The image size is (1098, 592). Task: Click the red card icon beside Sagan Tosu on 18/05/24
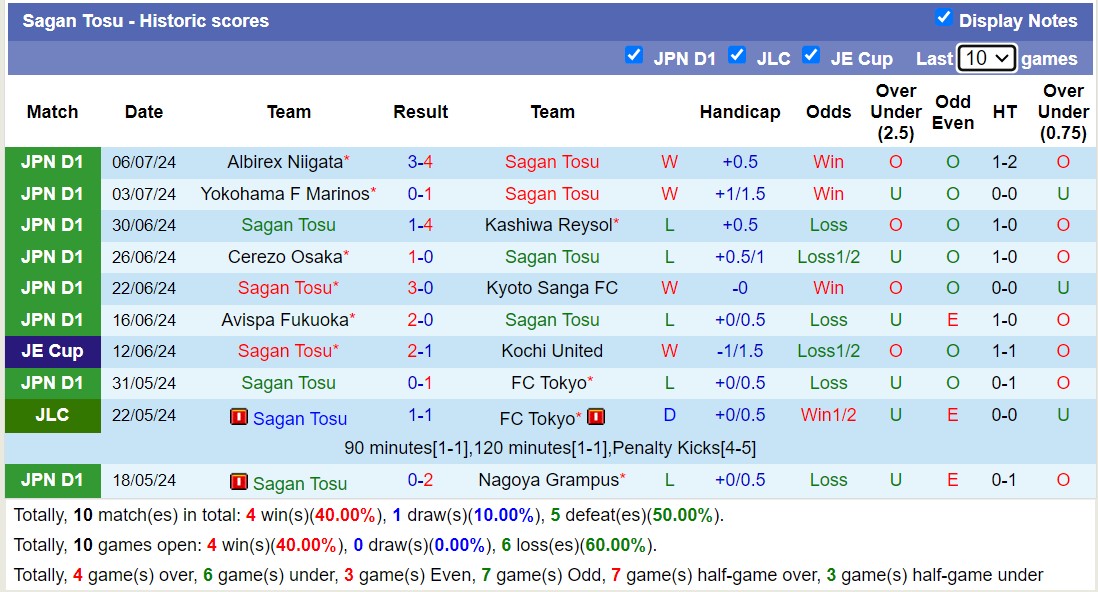pyautogui.click(x=239, y=482)
